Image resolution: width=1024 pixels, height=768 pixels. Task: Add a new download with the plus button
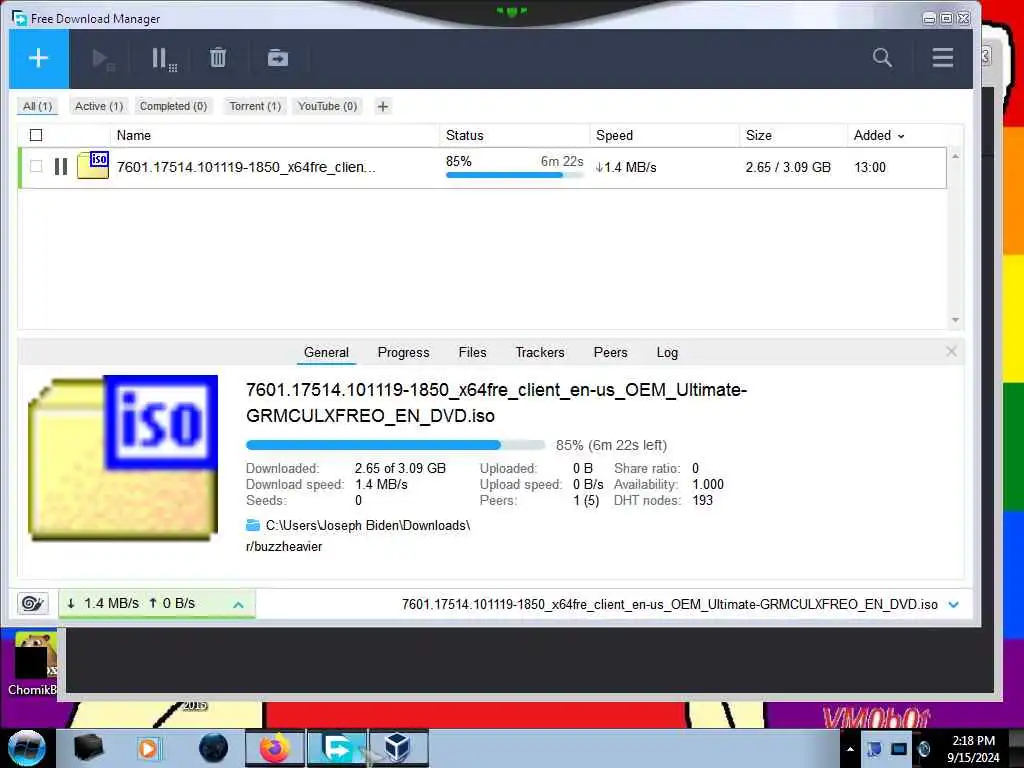tap(39, 58)
